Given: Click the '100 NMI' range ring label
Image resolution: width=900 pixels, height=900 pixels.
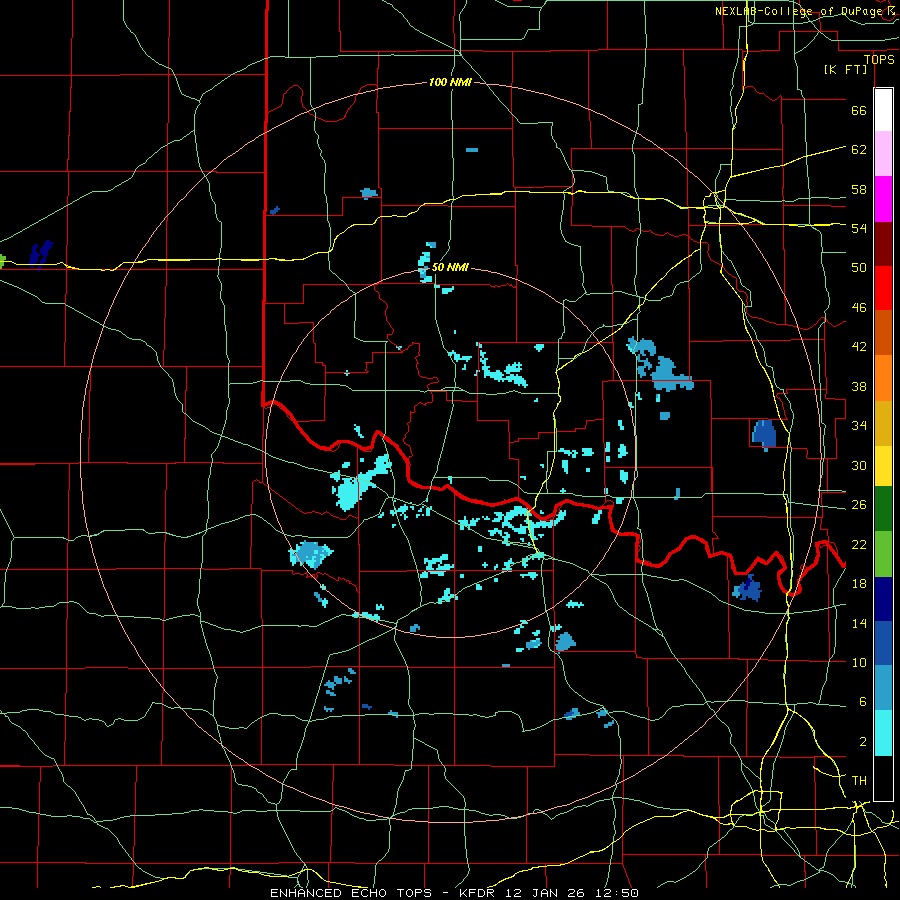Looking at the screenshot, I should 450,82.
